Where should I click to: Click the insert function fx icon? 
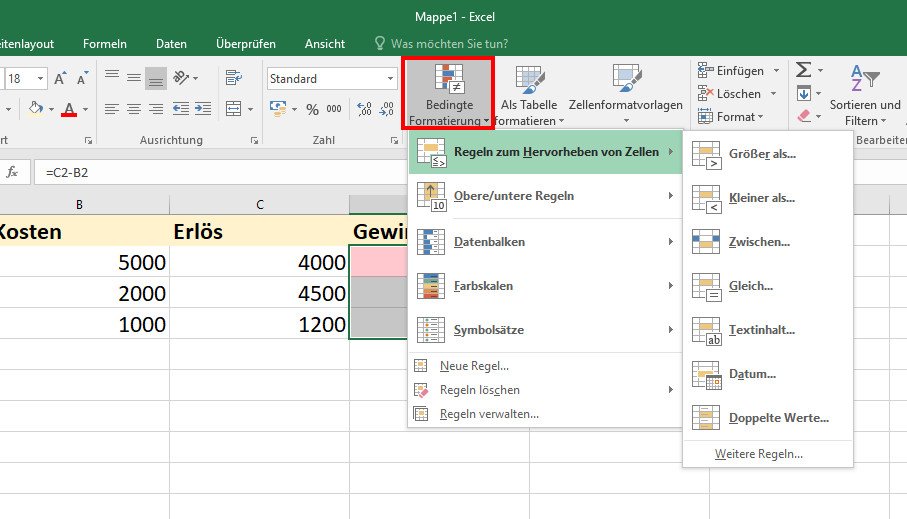pyautogui.click(x=12, y=172)
